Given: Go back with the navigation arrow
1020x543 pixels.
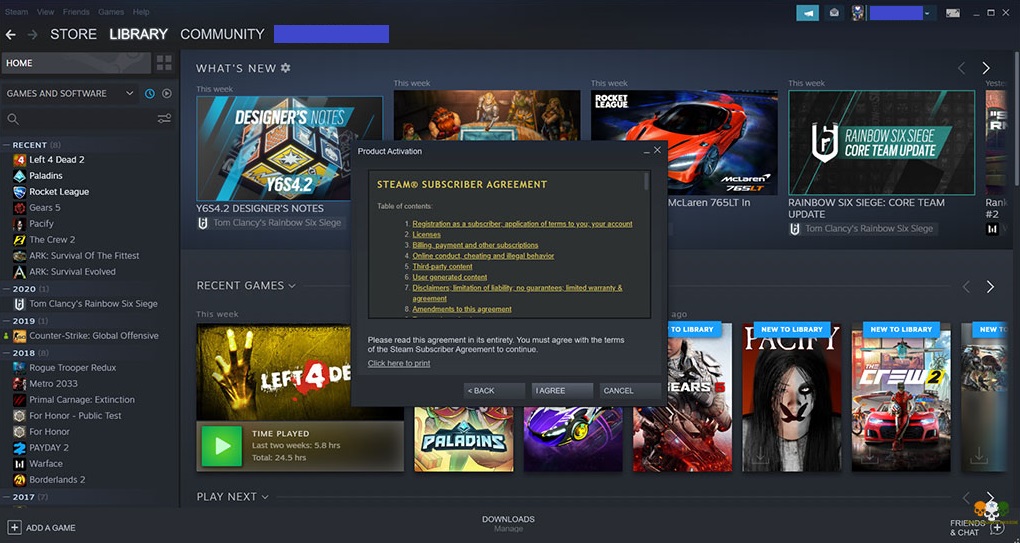Looking at the screenshot, I should [x=10, y=34].
